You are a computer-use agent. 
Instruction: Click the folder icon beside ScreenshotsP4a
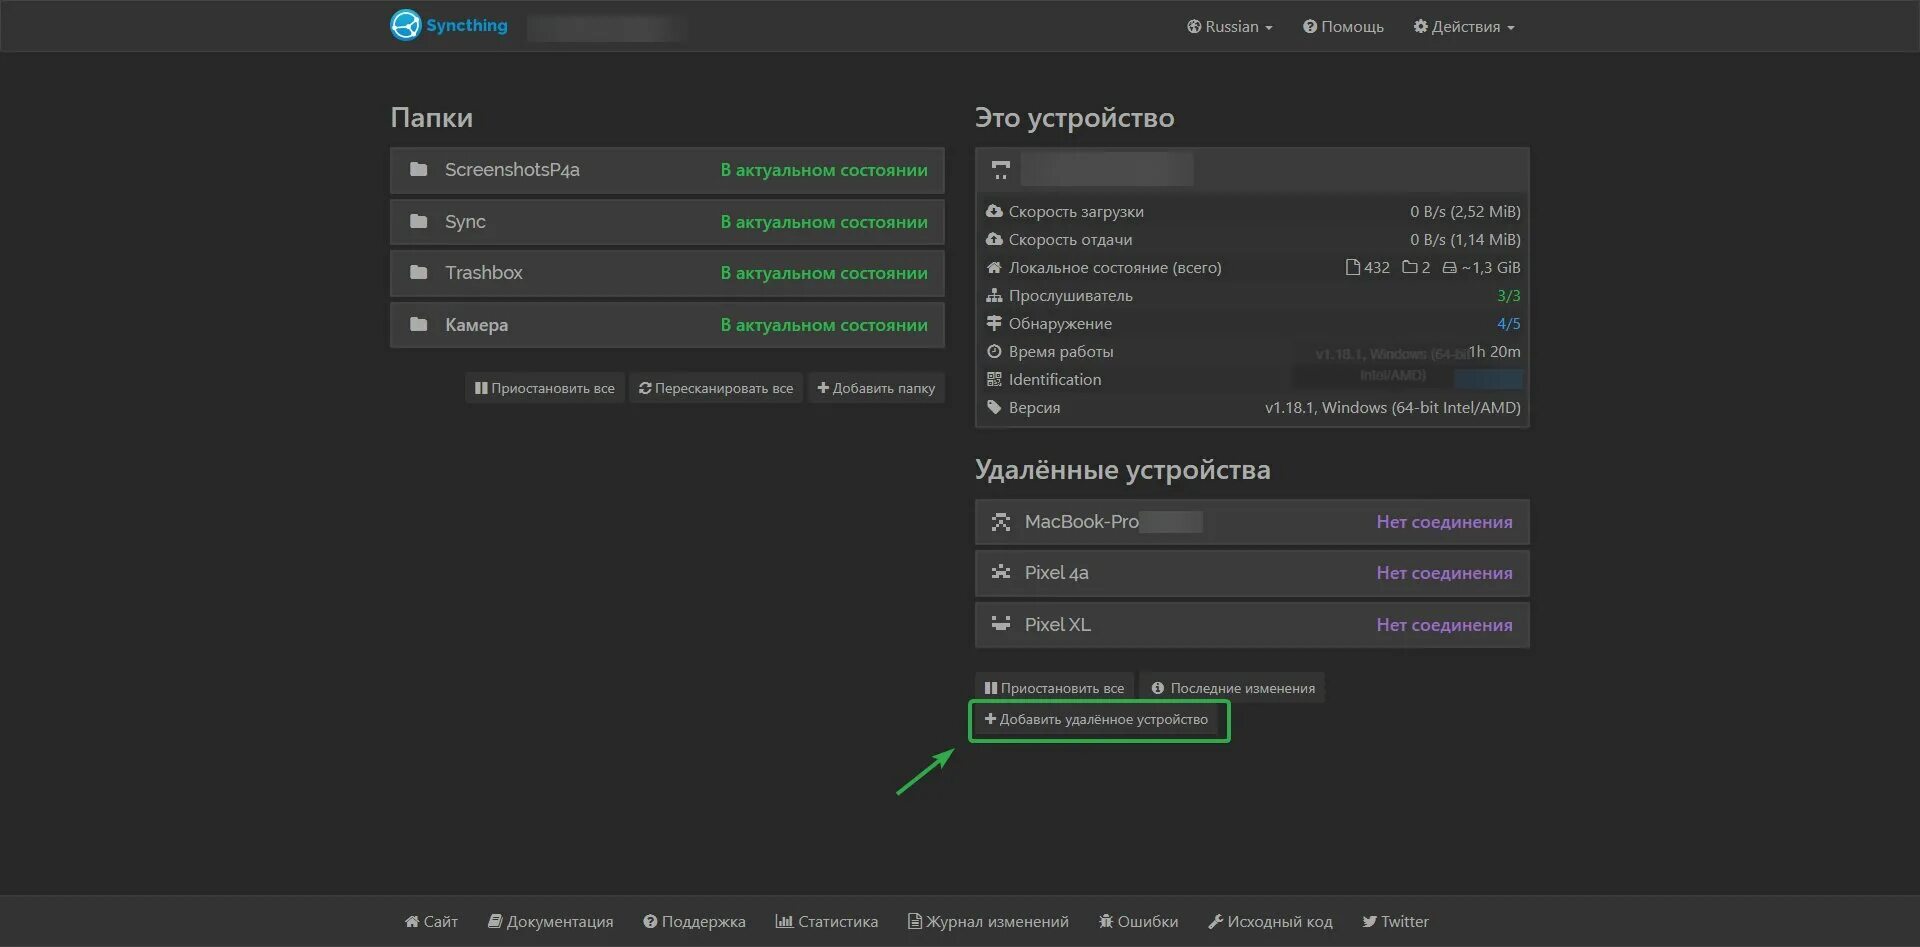coord(419,170)
